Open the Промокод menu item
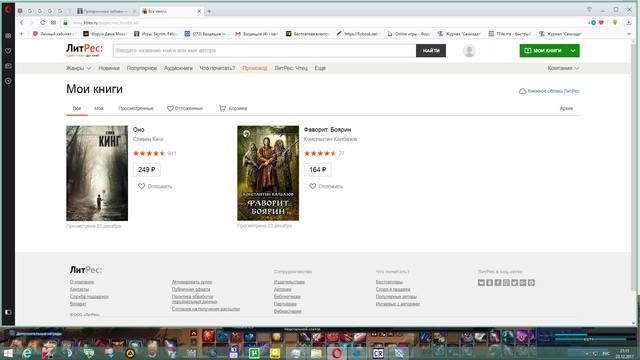The height and width of the screenshot is (360, 640). click(x=255, y=68)
